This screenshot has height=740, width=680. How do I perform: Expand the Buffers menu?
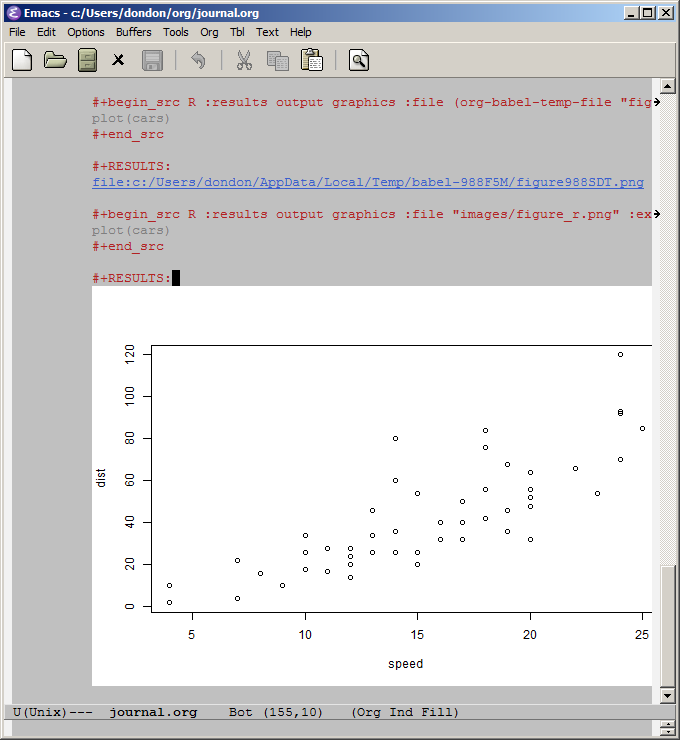pyautogui.click(x=134, y=32)
